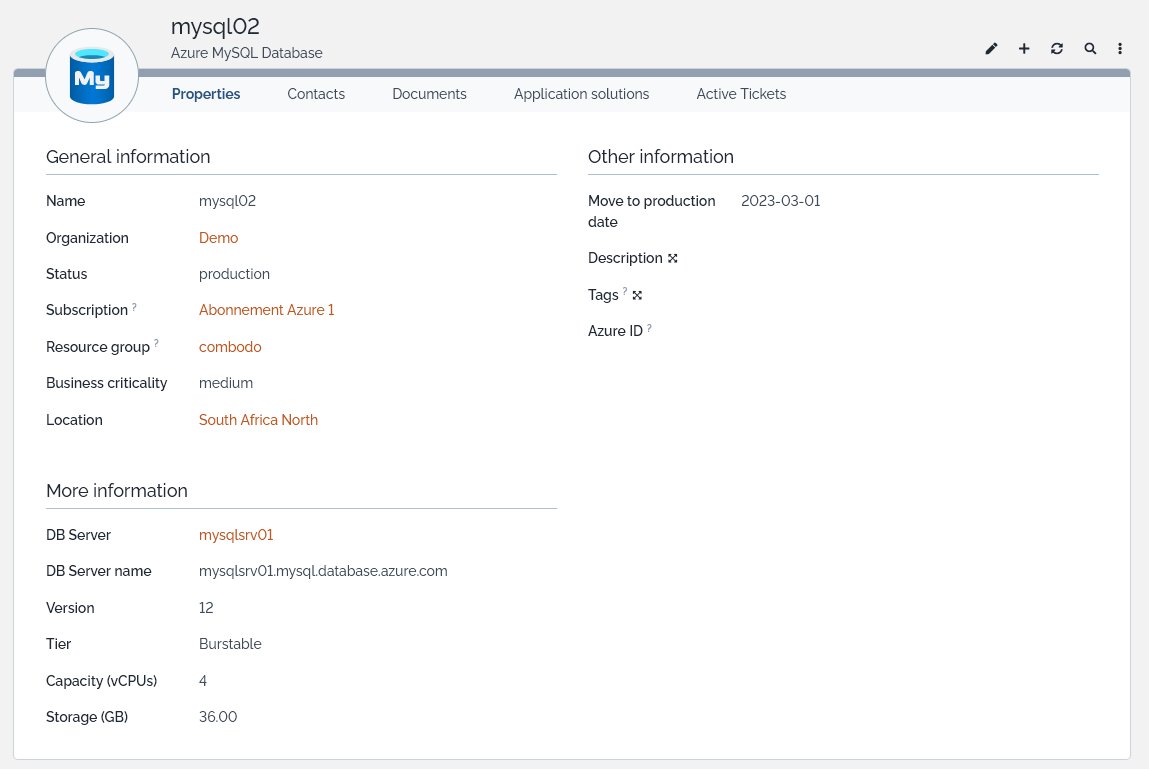Click the help hint next to Resource group

point(156,344)
